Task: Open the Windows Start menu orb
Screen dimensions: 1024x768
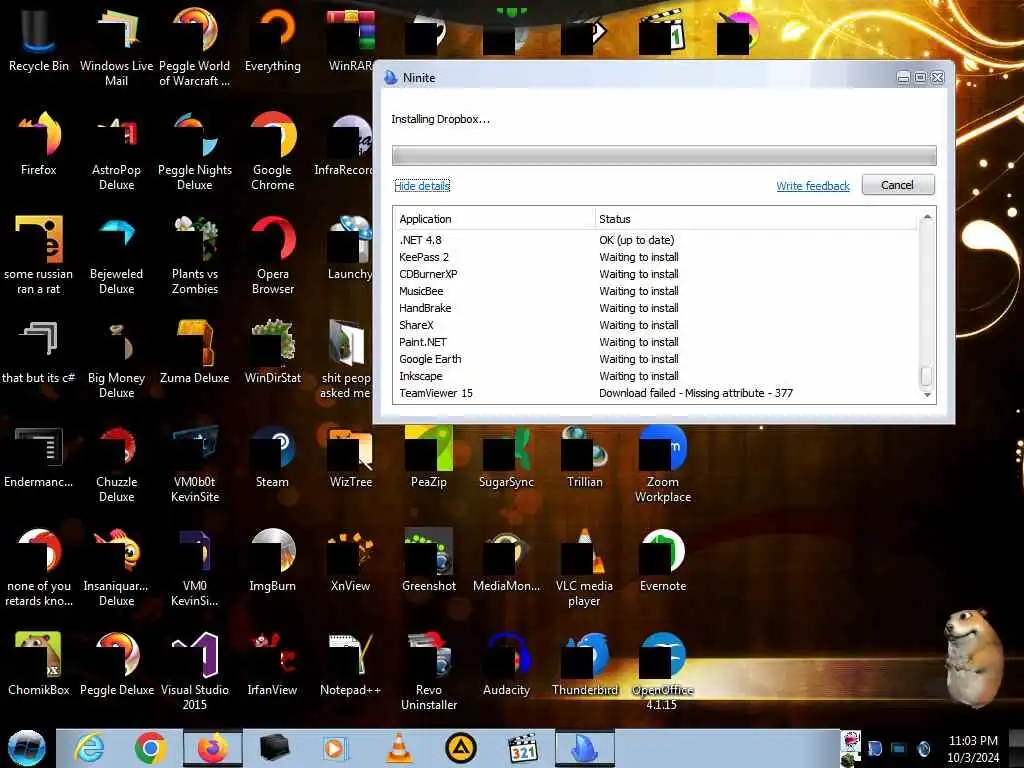Action: 27,748
